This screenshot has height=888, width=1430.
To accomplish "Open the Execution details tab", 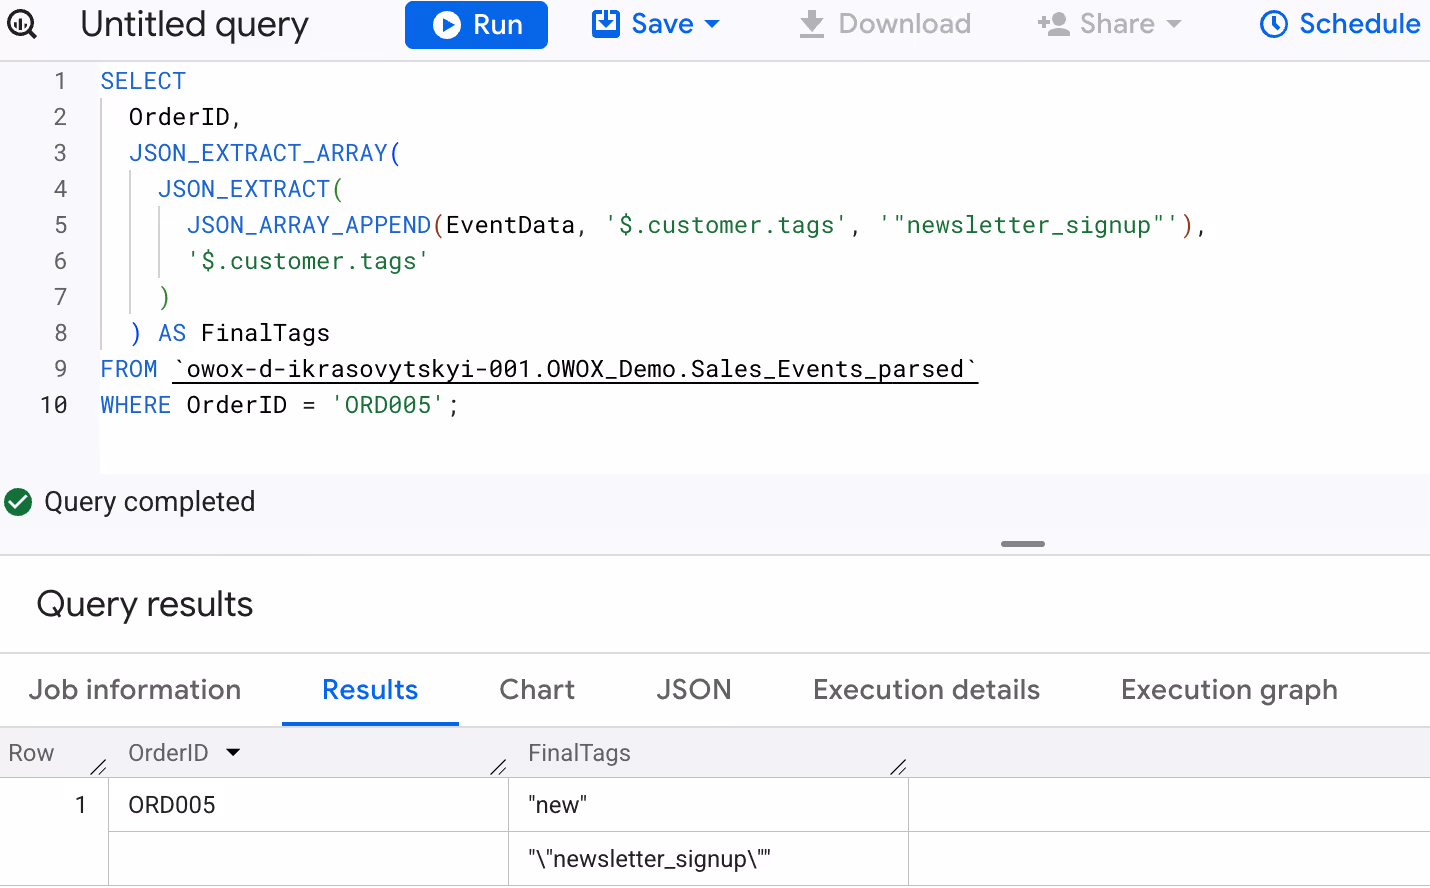I will [927, 690].
